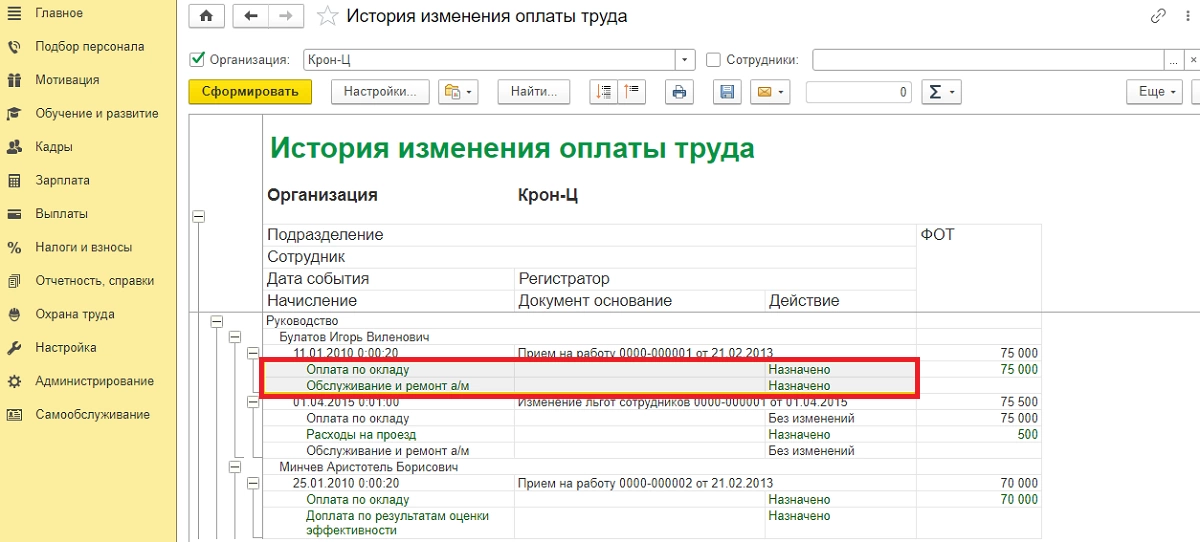
Task: Click the 70 000 bold total value
Action: pos(1019,483)
